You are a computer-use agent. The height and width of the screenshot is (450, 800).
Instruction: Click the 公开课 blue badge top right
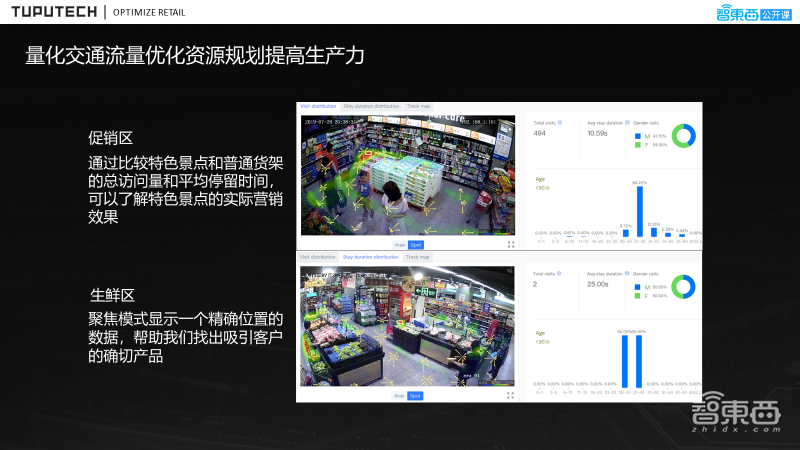click(776, 14)
